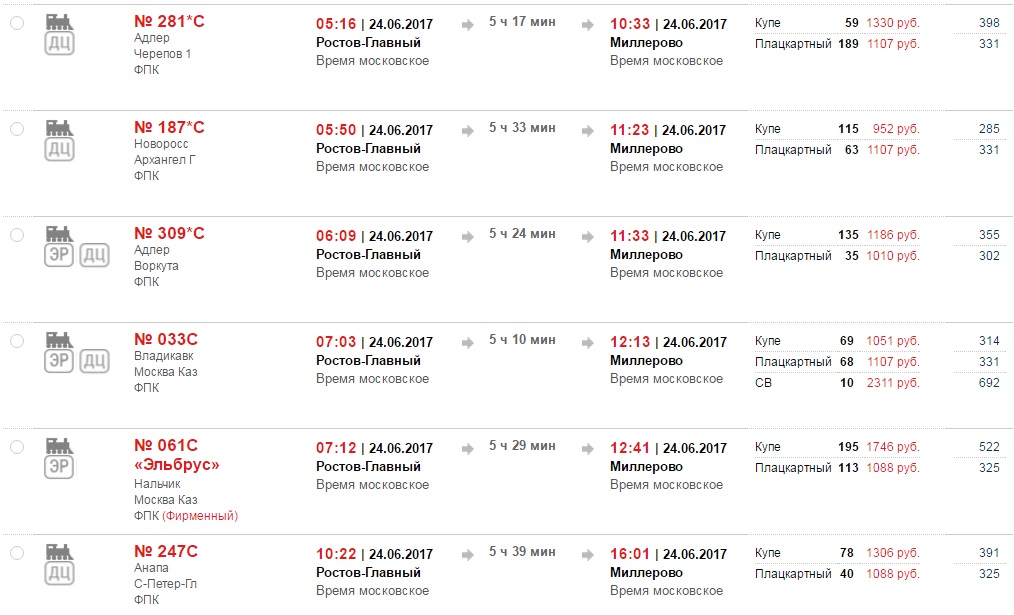The height and width of the screenshot is (615, 1014).
Task: Click bonus points value 692
Action: 988,383
